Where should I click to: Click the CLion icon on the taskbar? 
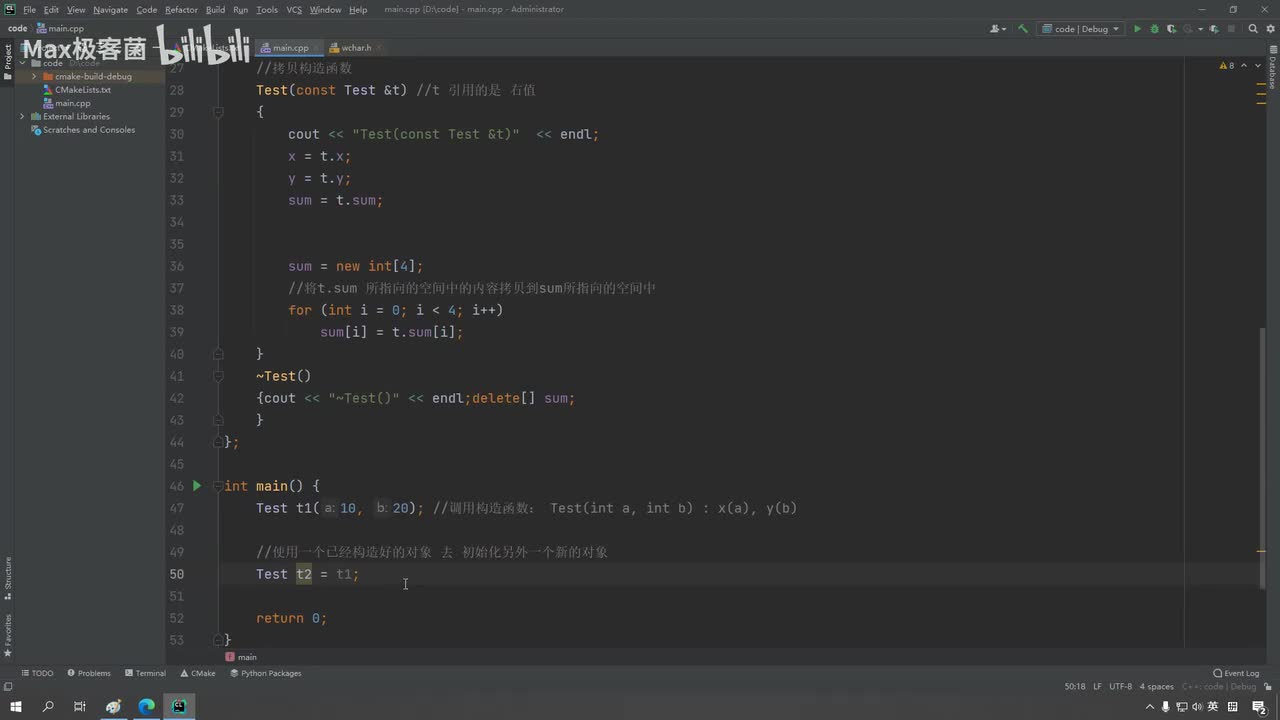tap(179, 707)
